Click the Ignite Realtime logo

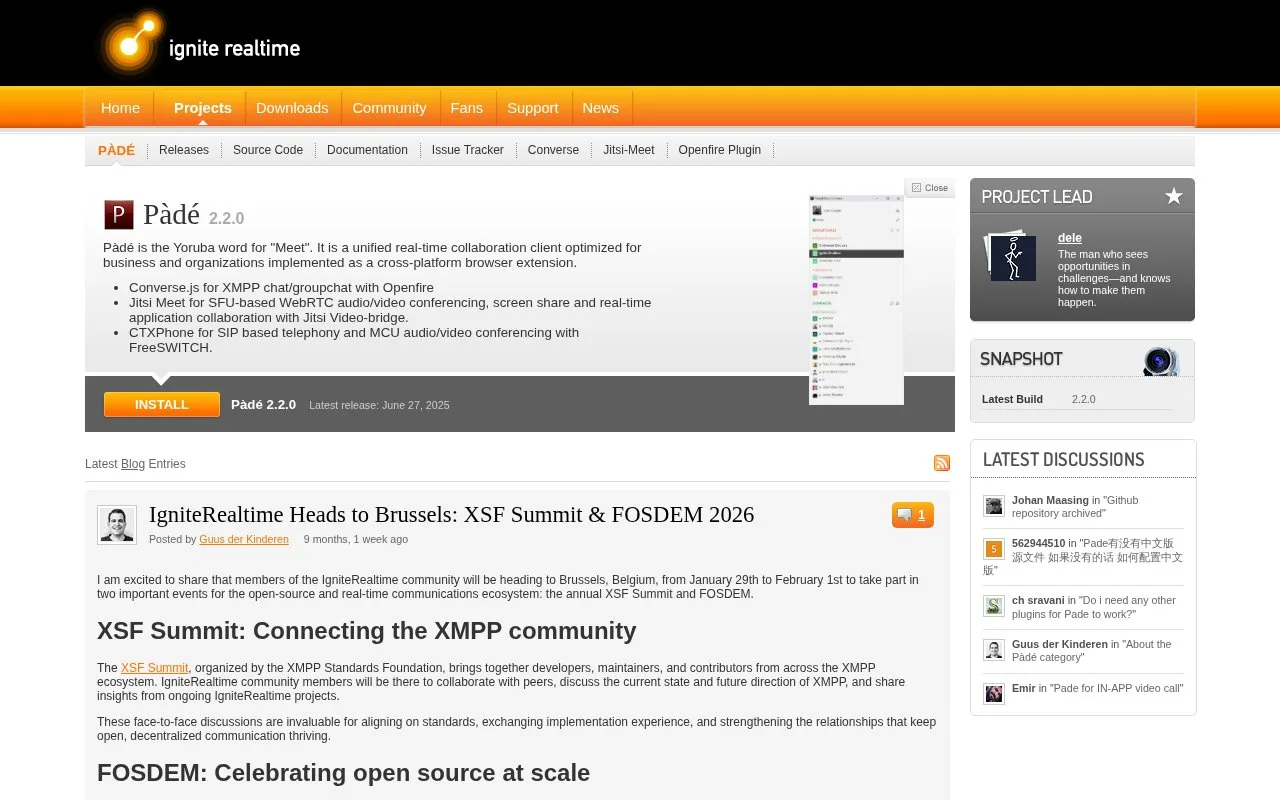point(201,44)
